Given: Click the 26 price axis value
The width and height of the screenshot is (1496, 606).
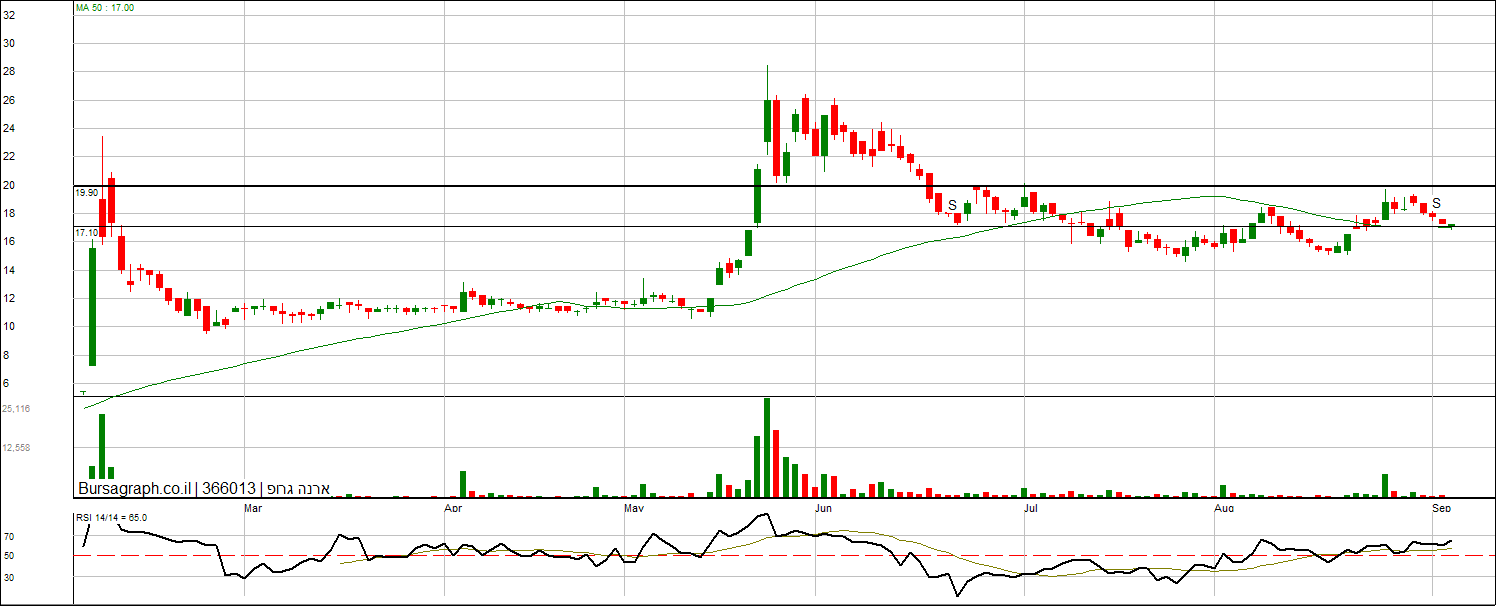Looking at the screenshot, I should pos(9,100).
